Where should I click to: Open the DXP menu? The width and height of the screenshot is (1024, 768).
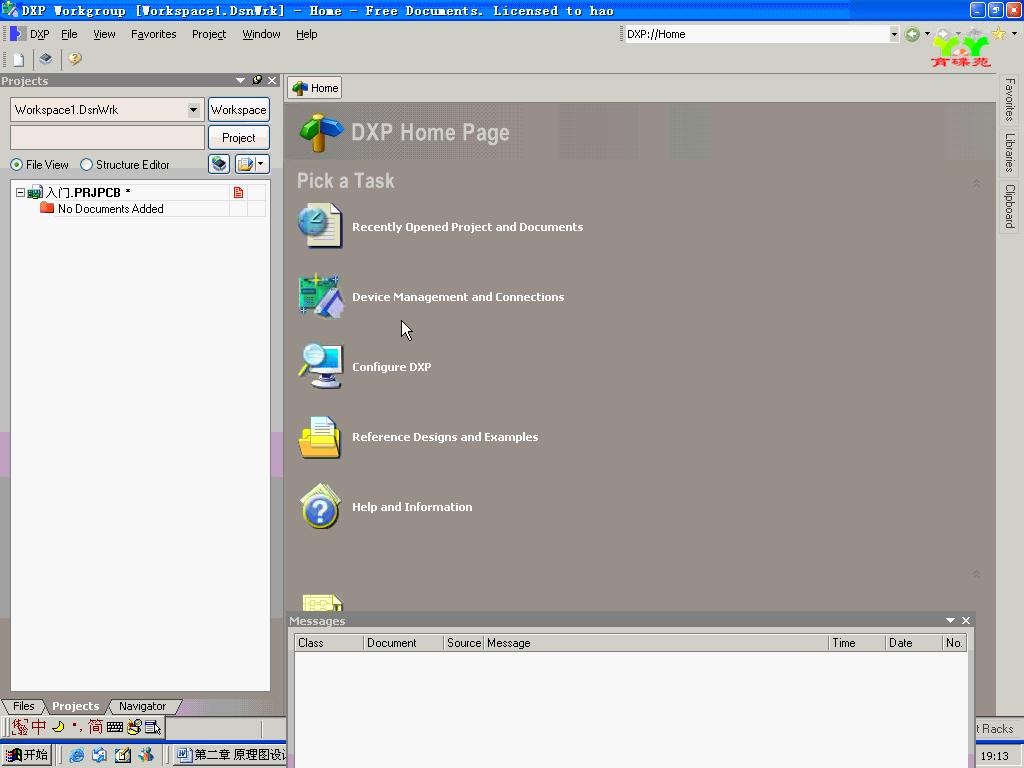click(x=40, y=34)
